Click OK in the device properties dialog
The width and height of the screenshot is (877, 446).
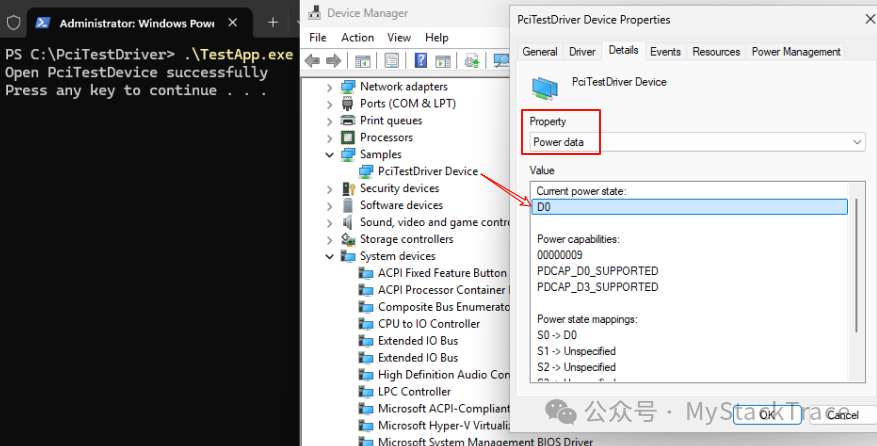point(767,415)
